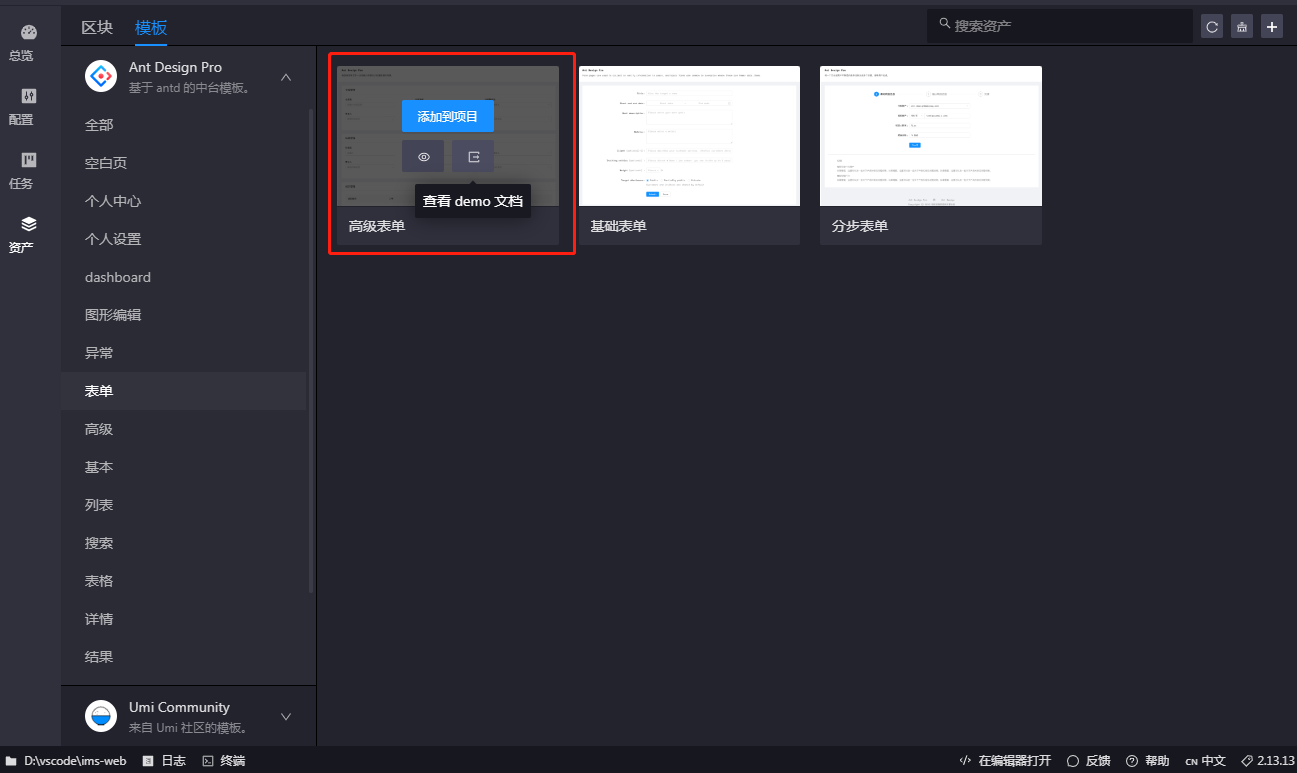Click the 反馈 text link
1297x773 pixels.
[1098, 761]
